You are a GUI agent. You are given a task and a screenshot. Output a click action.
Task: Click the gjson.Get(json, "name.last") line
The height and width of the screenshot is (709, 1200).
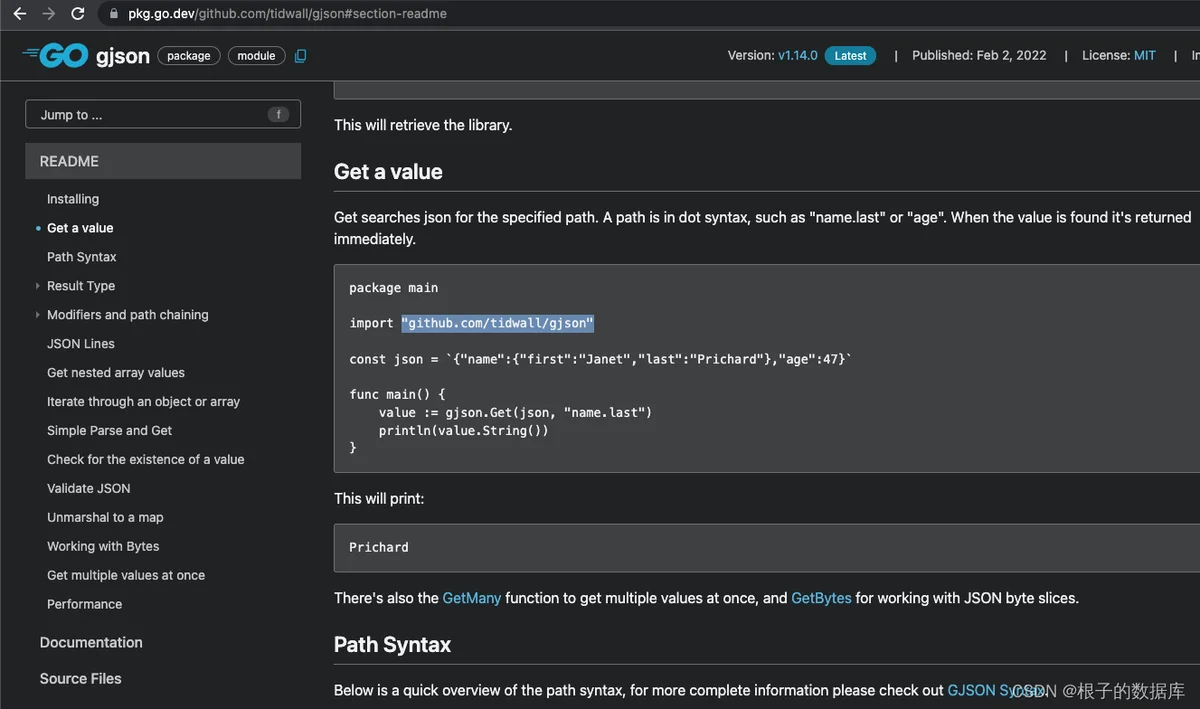(515, 413)
